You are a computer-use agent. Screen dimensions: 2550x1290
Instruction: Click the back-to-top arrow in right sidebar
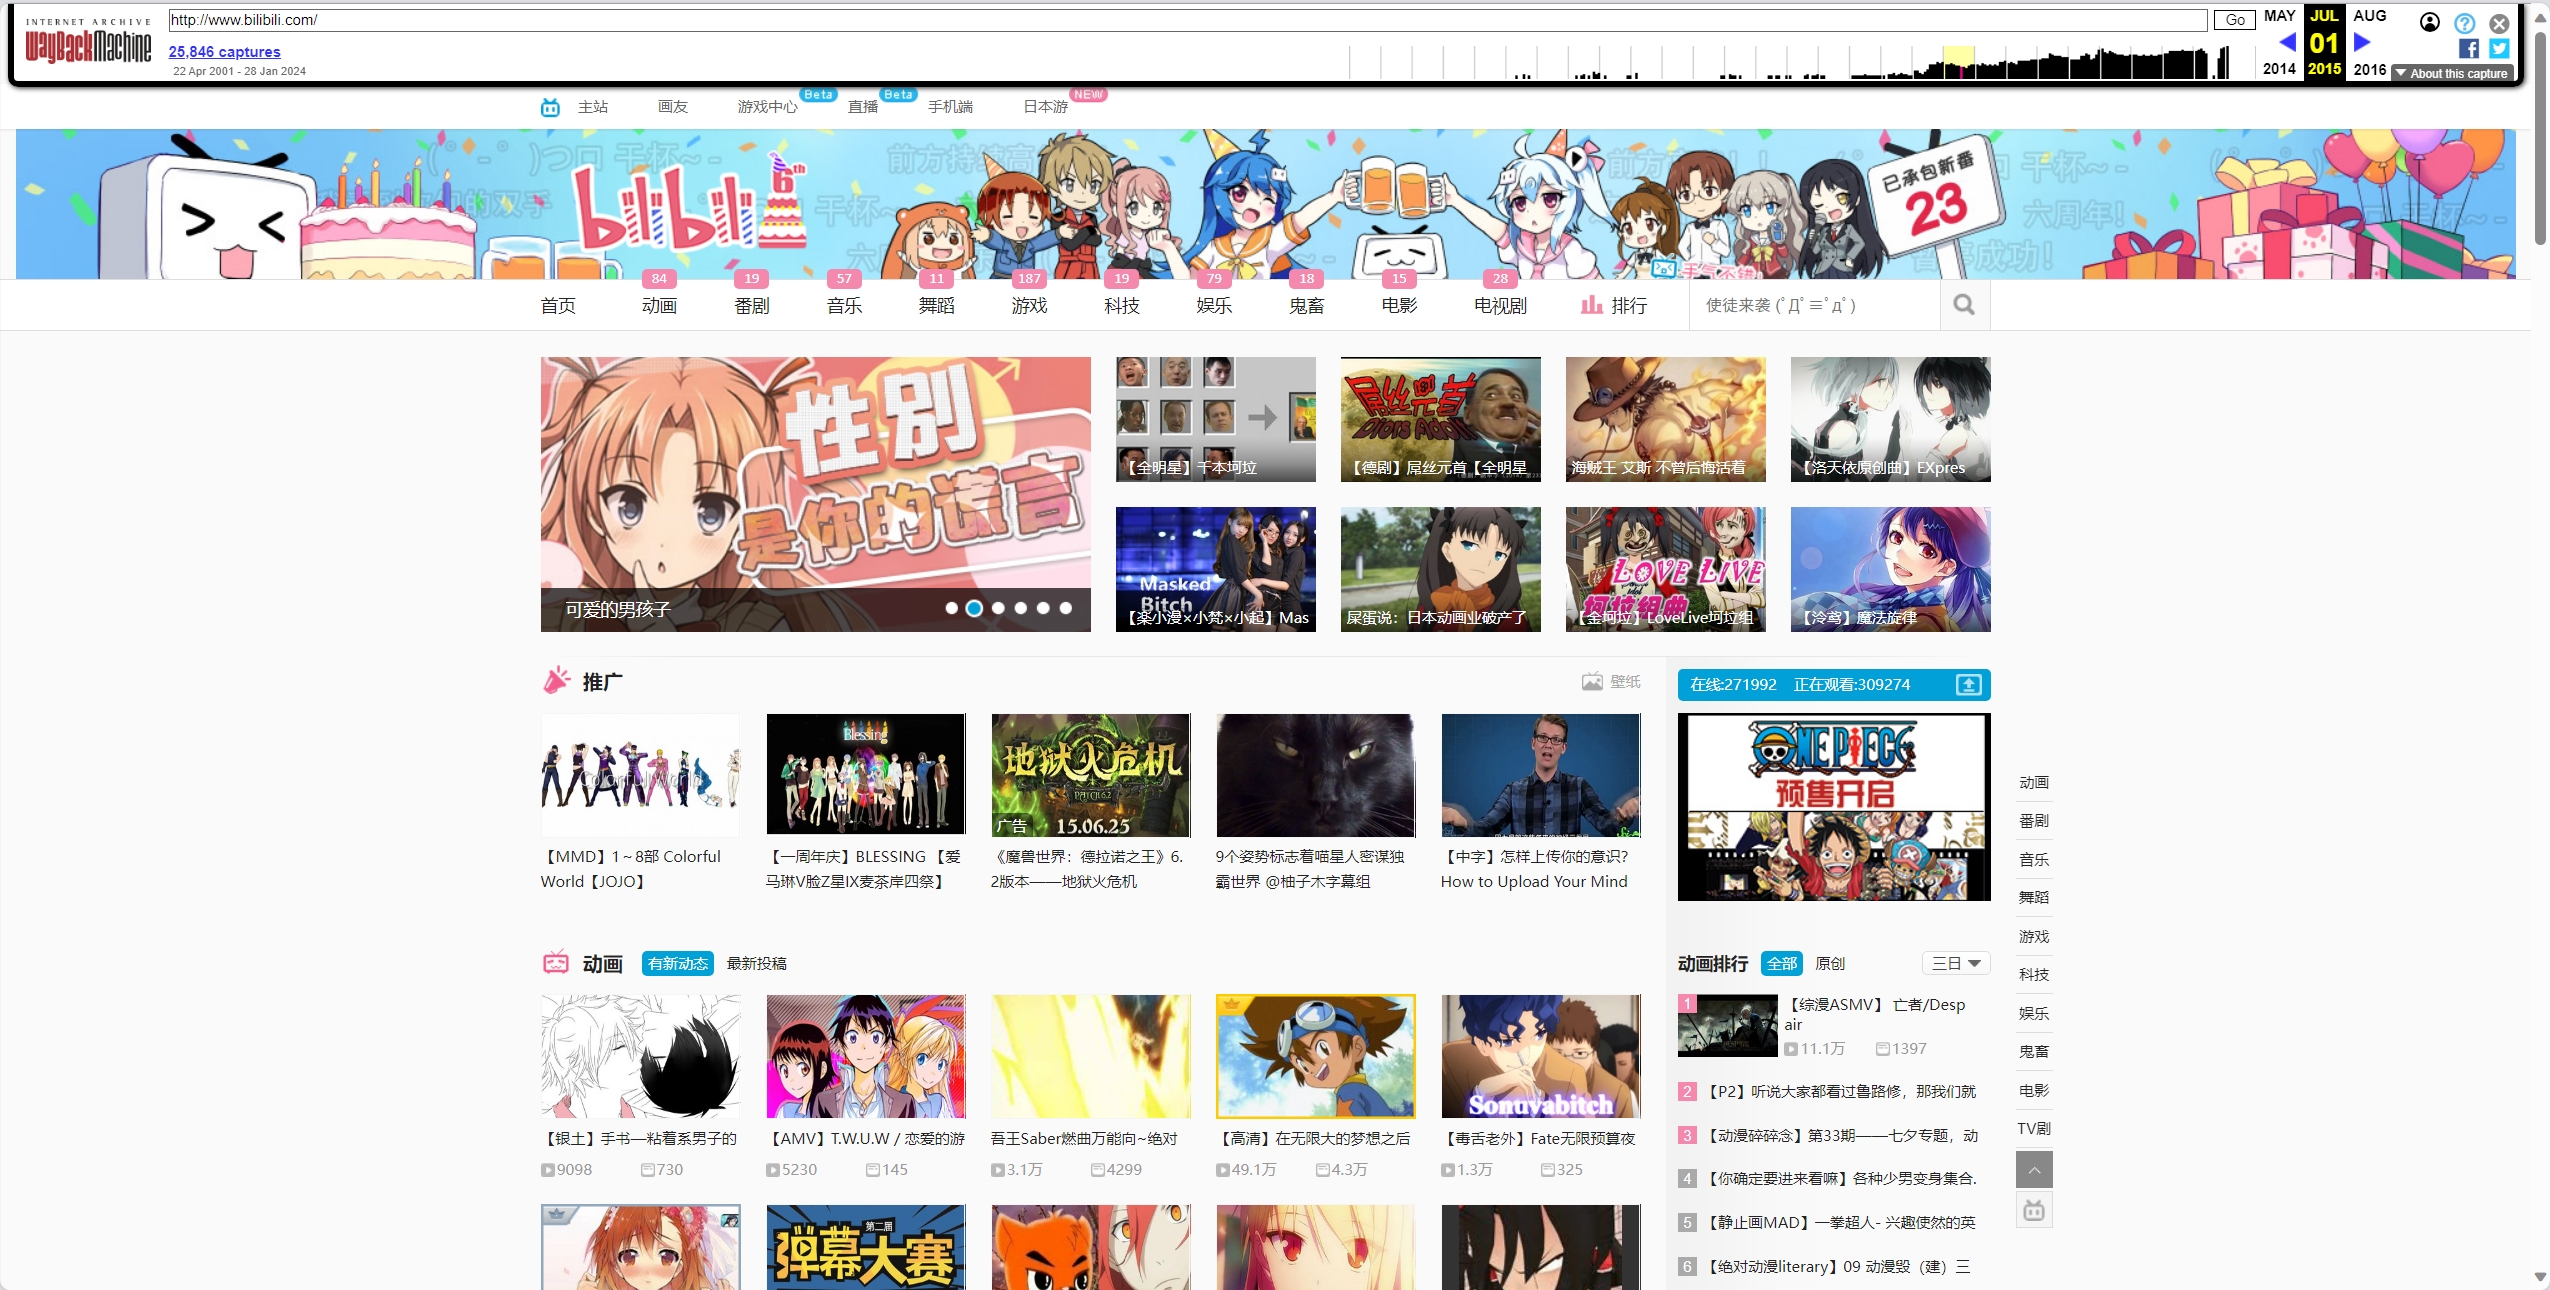point(2034,1169)
